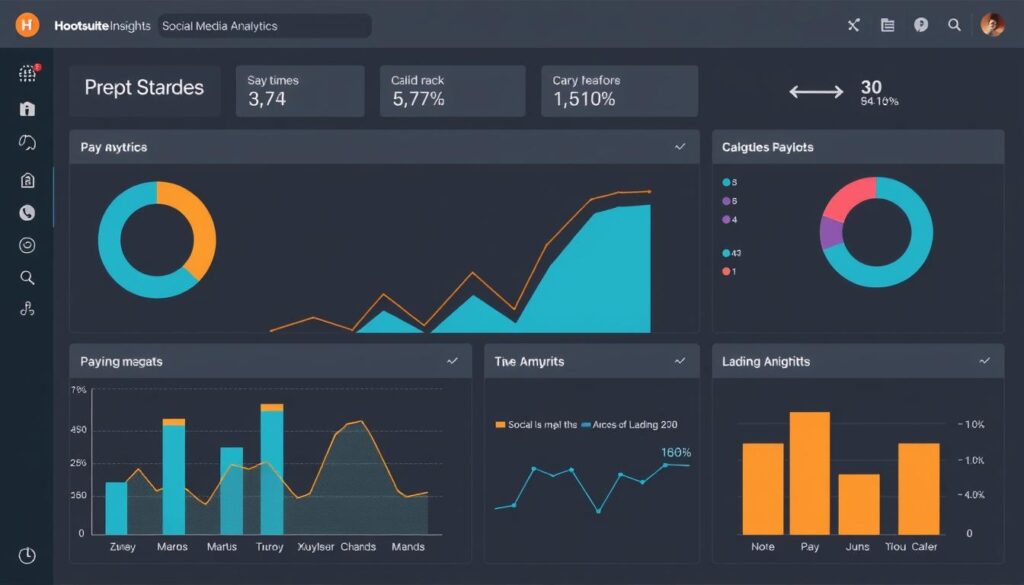This screenshot has width=1024, height=585.
Task: Select the Social Media Analytics tab
Action: coord(264,26)
